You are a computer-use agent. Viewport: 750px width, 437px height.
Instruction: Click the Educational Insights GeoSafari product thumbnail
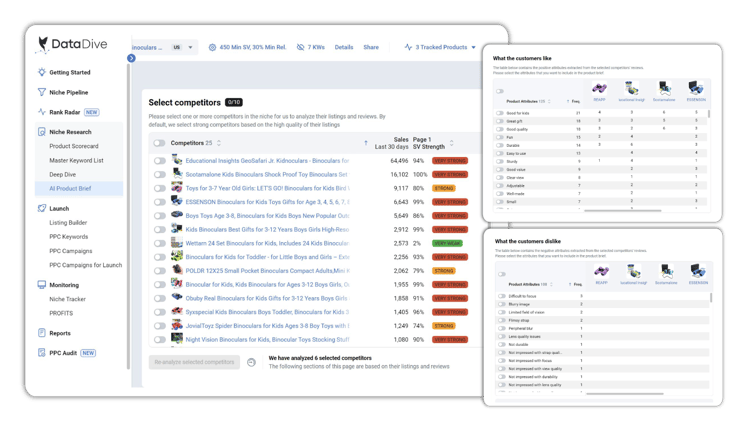177,160
